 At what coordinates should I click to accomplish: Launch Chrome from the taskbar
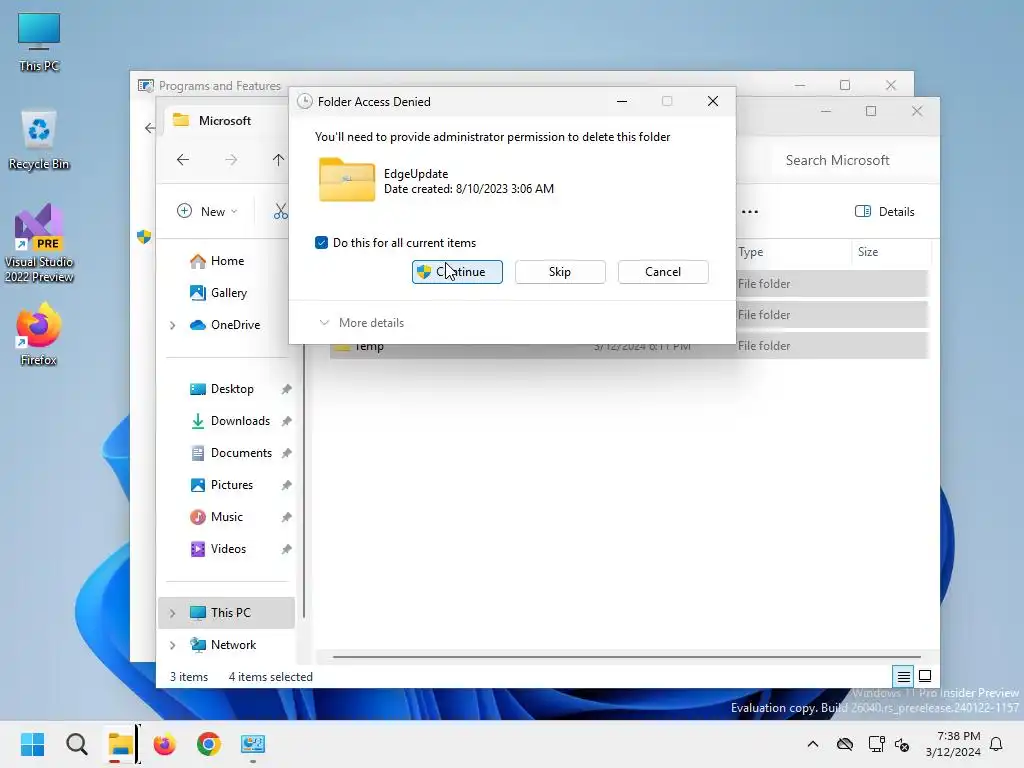click(x=209, y=744)
